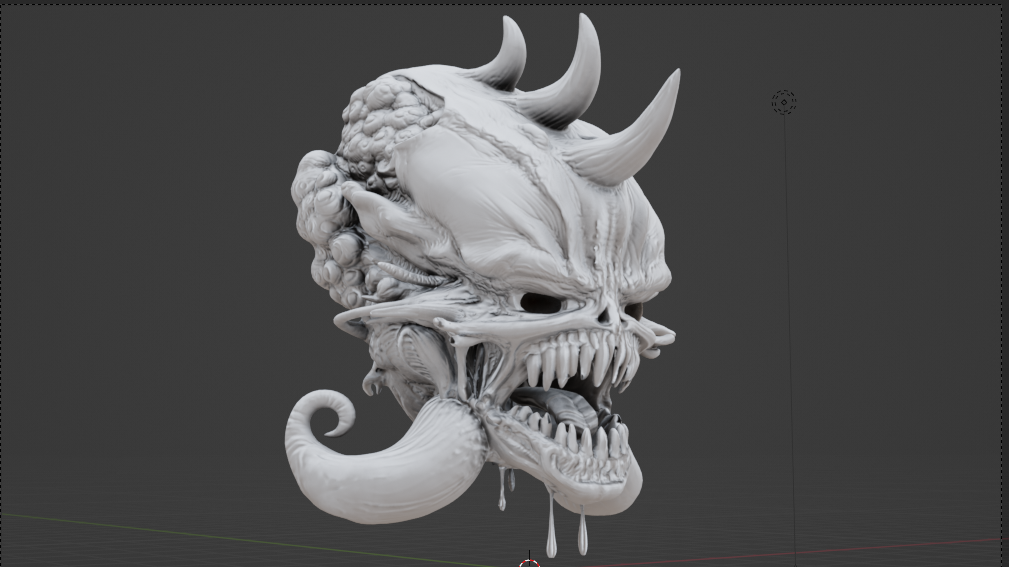Screen dimensions: 1009x567
Task: Click the 3D cursor at viewport bottom
Action: (x=530, y=562)
